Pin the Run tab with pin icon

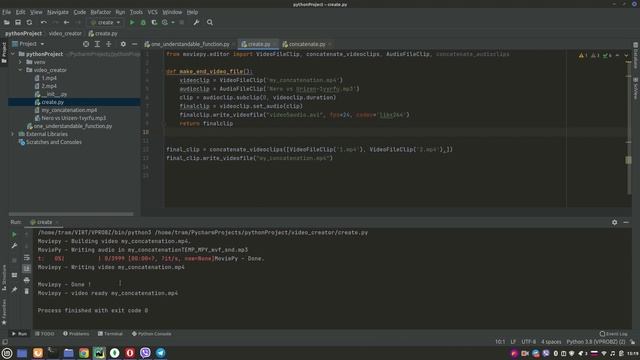(14, 290)
